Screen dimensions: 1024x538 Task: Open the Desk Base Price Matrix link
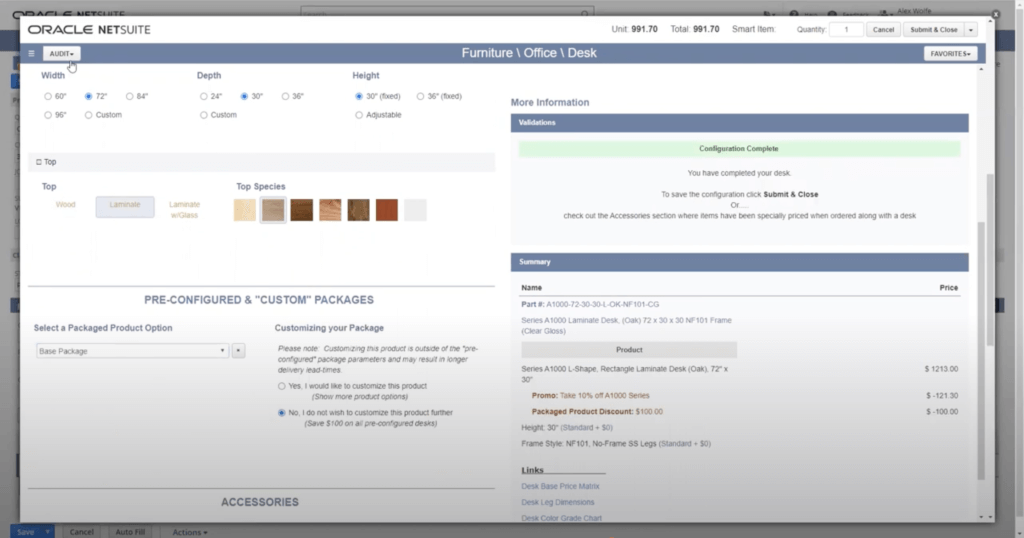558,486
